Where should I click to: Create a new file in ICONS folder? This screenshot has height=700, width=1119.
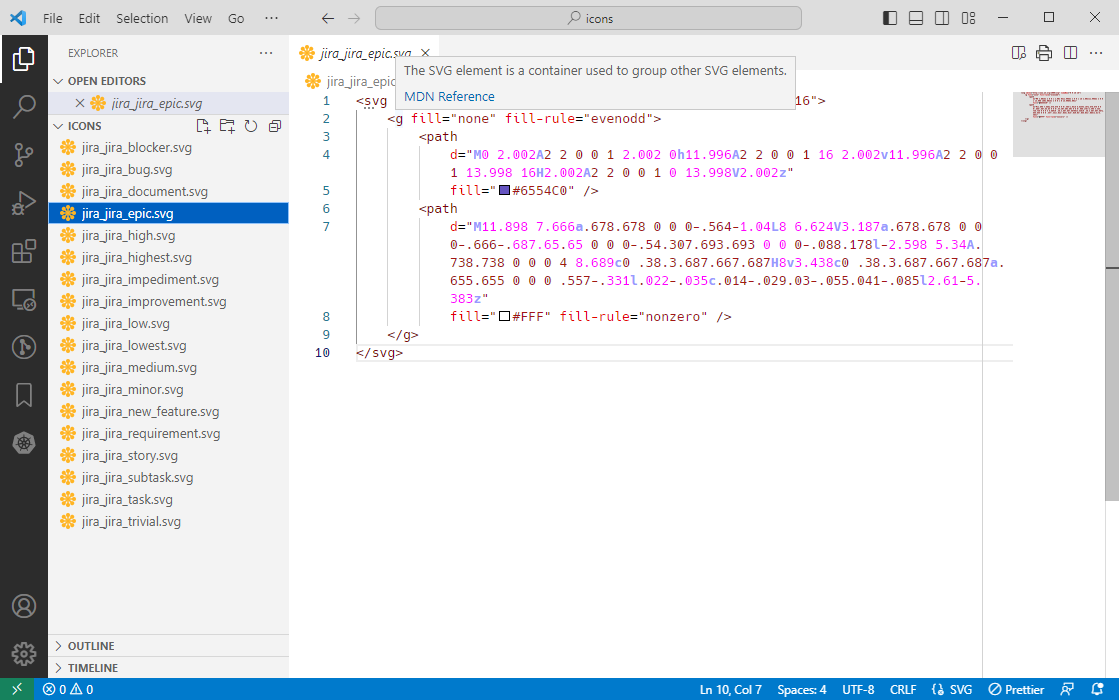tap(203, 126)
